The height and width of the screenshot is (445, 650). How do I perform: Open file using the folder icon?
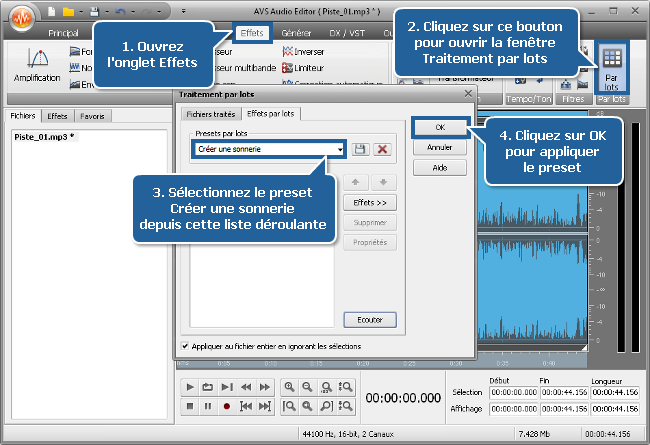68,12
